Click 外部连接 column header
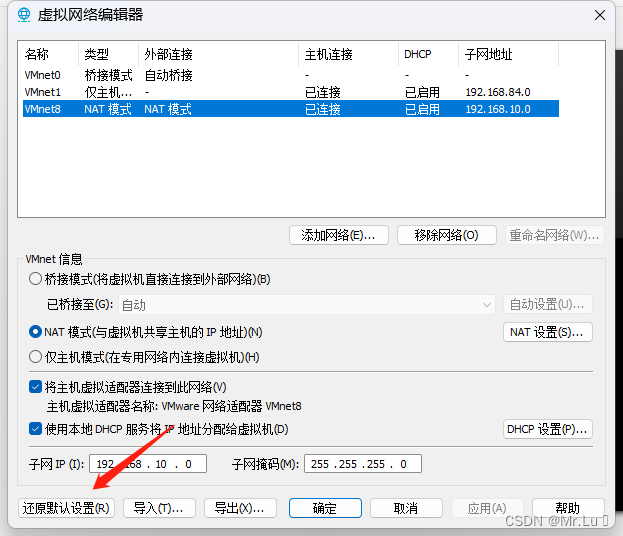This screenshot has height=536, width=623. (219, 54)
